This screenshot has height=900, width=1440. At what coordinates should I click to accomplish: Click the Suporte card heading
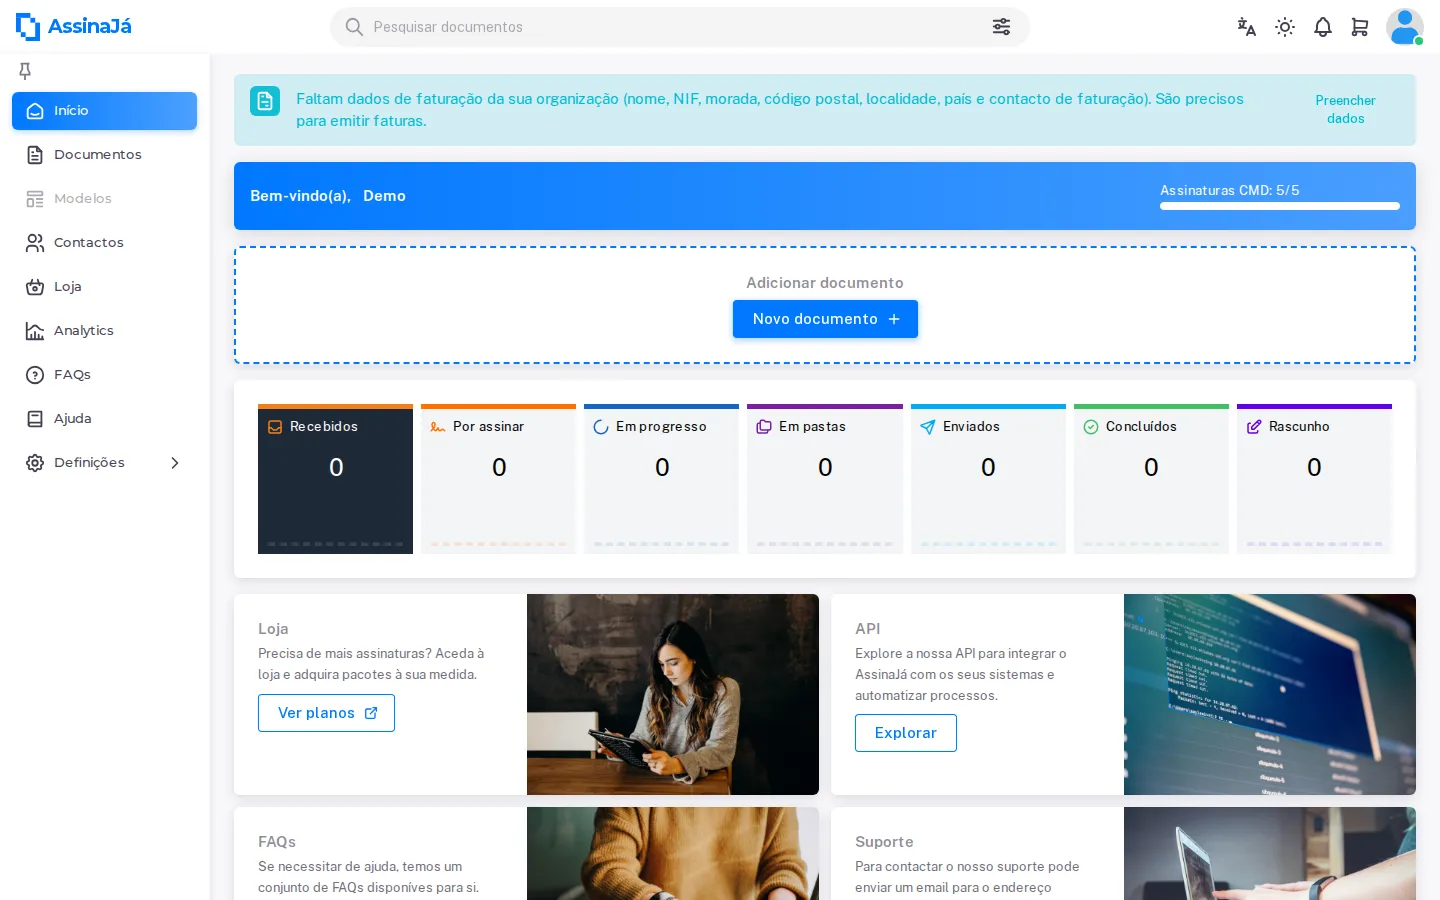(x=884, y=842)
